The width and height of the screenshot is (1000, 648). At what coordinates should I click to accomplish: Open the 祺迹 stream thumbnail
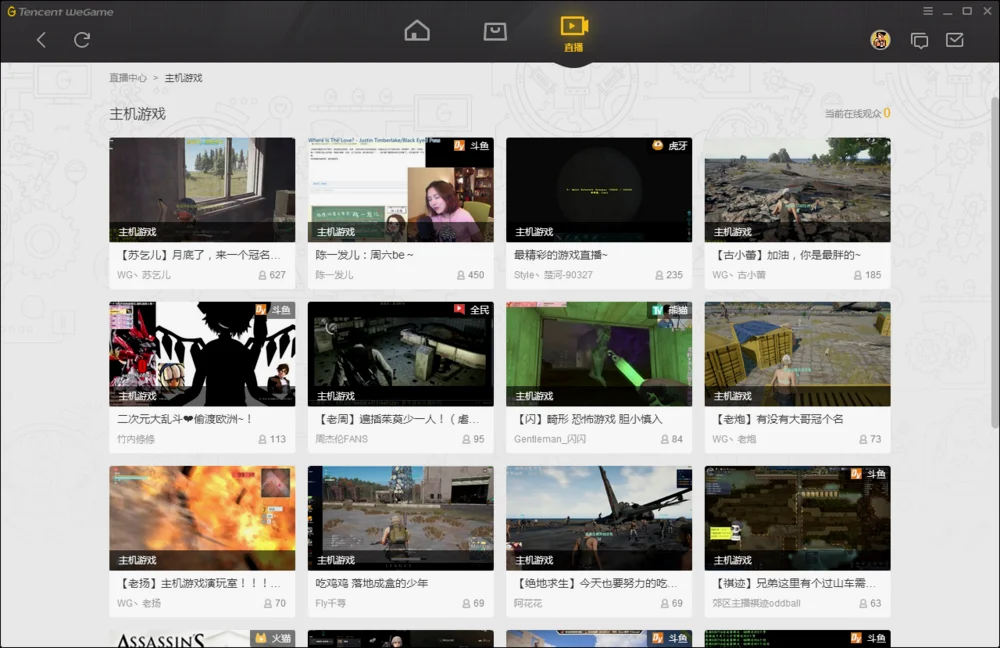[x=797, y=518]
